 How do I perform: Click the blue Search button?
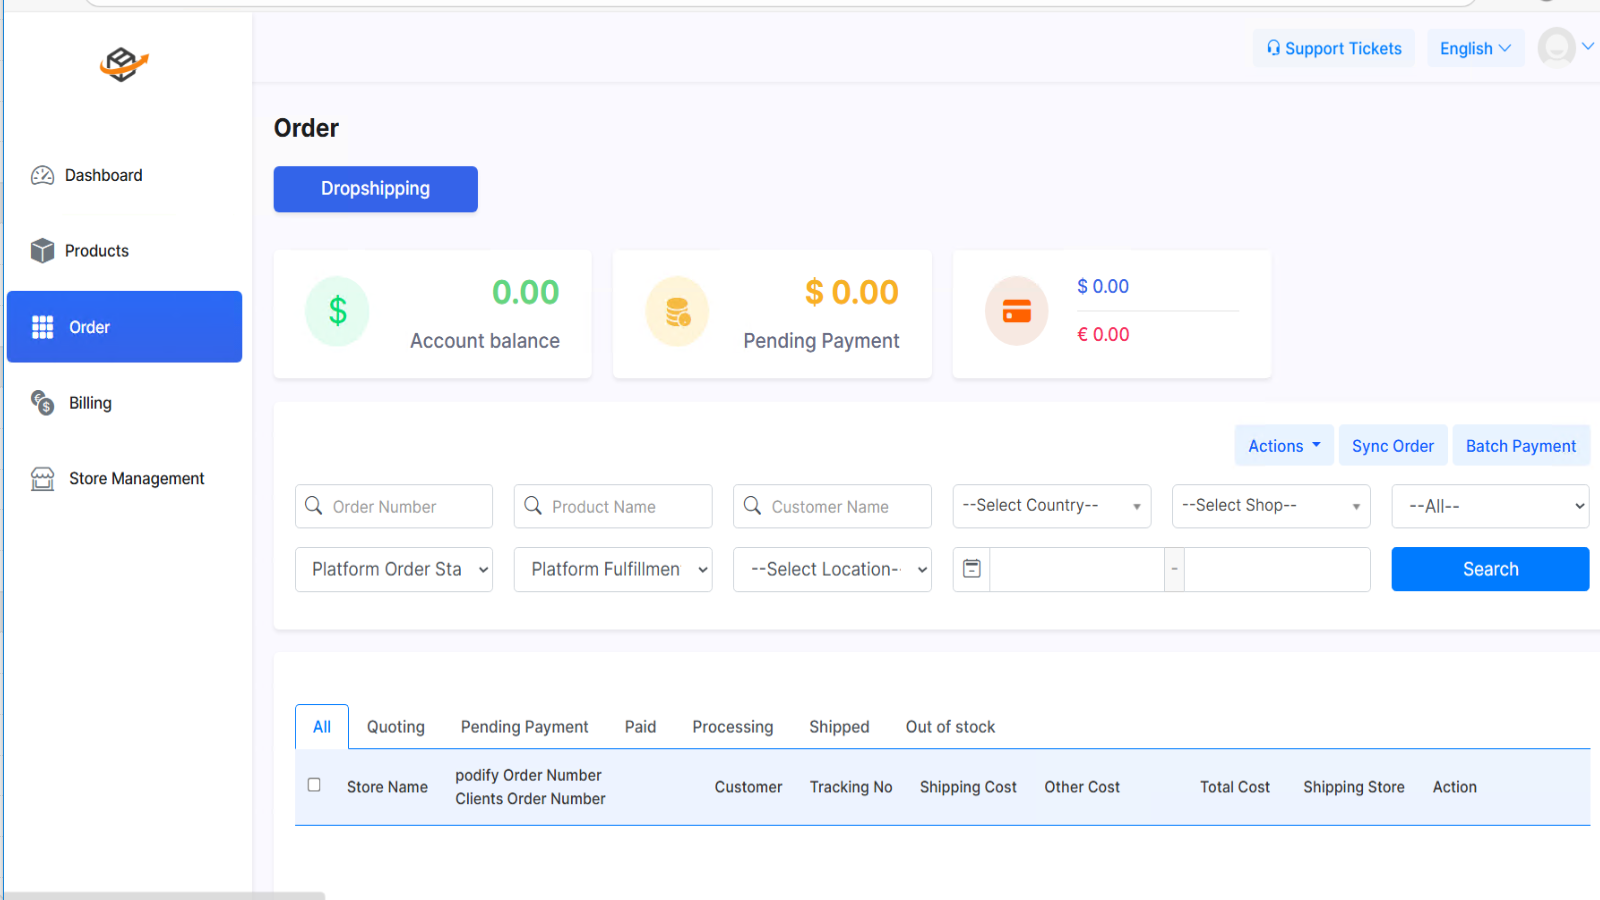point(1490,569)
